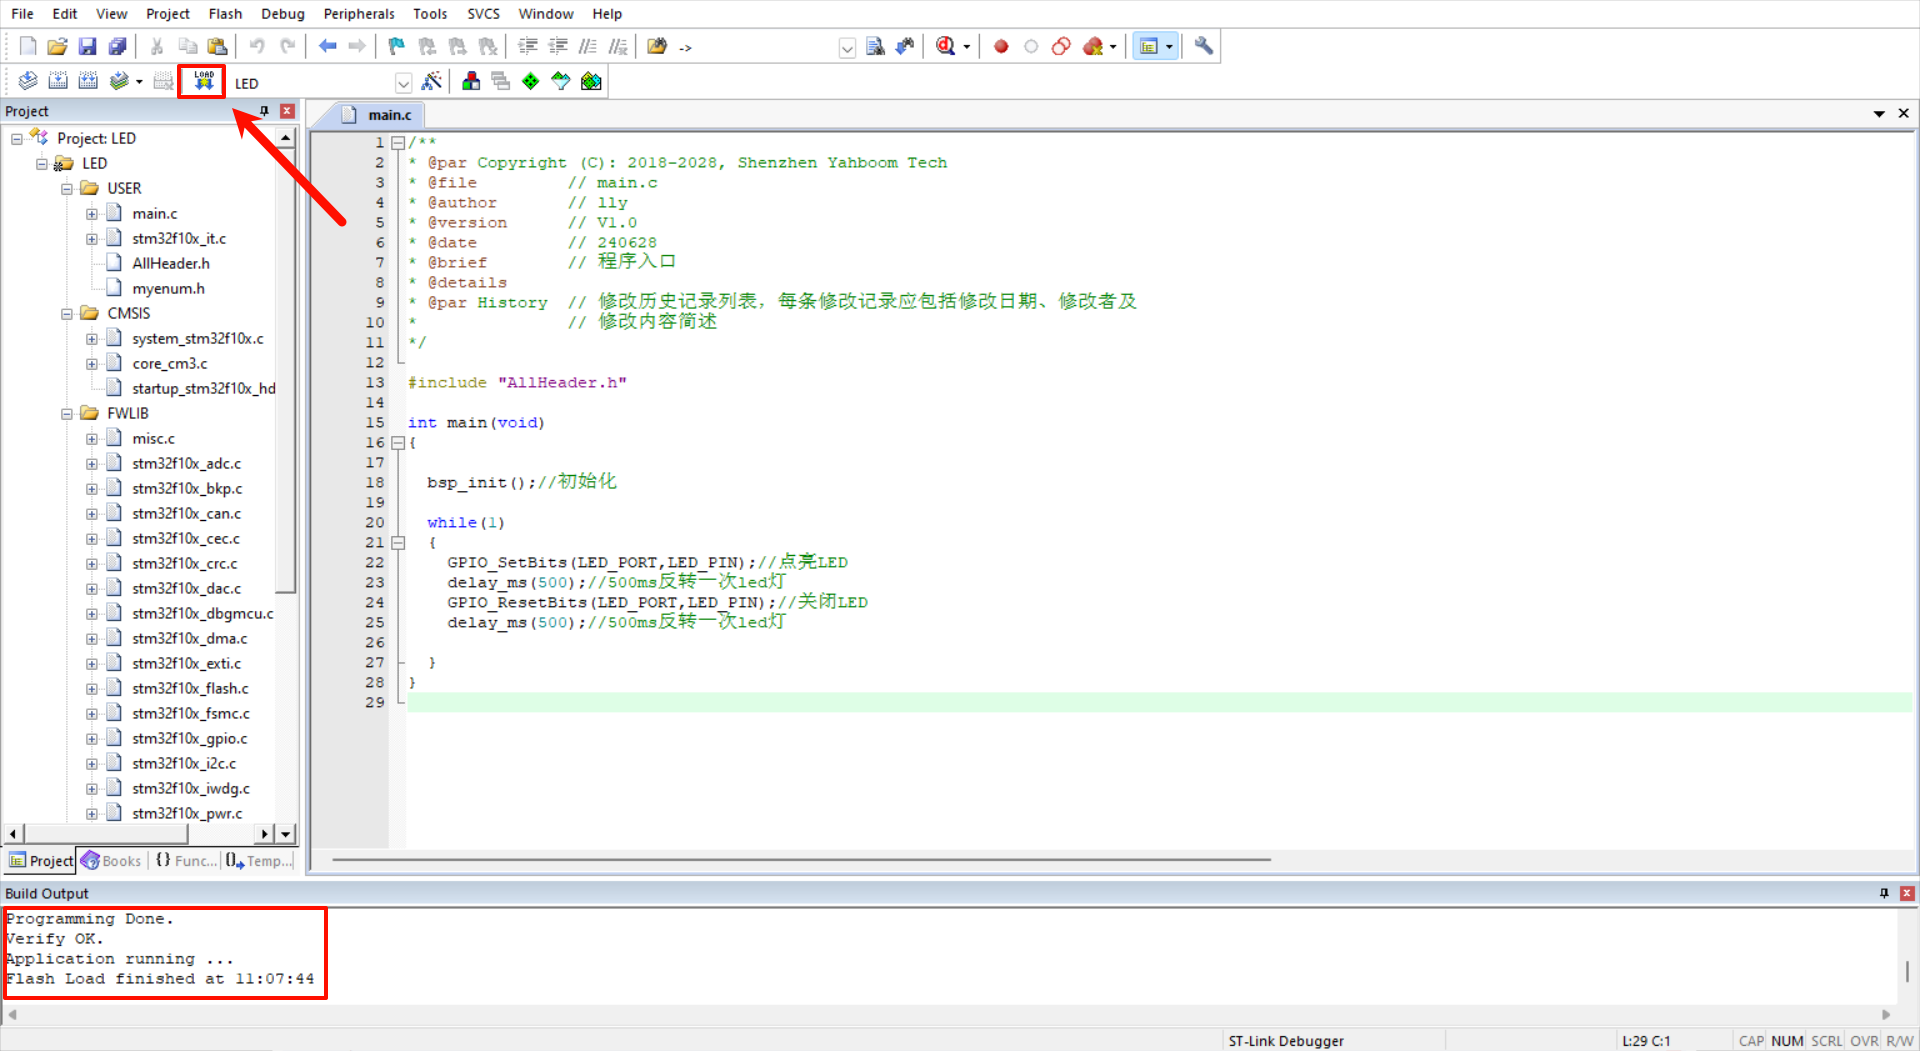Screen dimensions: 1920x1051
Task: Open the breakpoints kill-all dropdown arrow
Action: click(1113, 47)
